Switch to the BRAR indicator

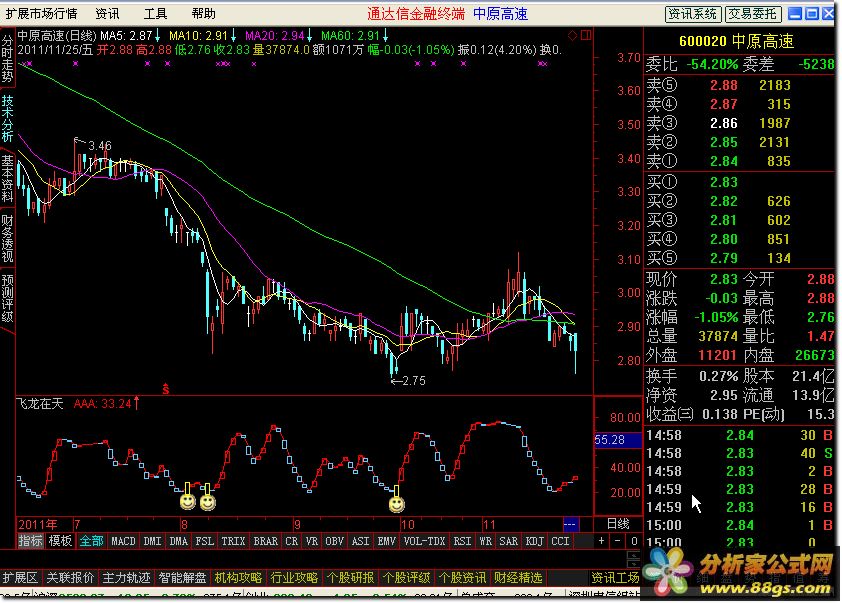266,541
